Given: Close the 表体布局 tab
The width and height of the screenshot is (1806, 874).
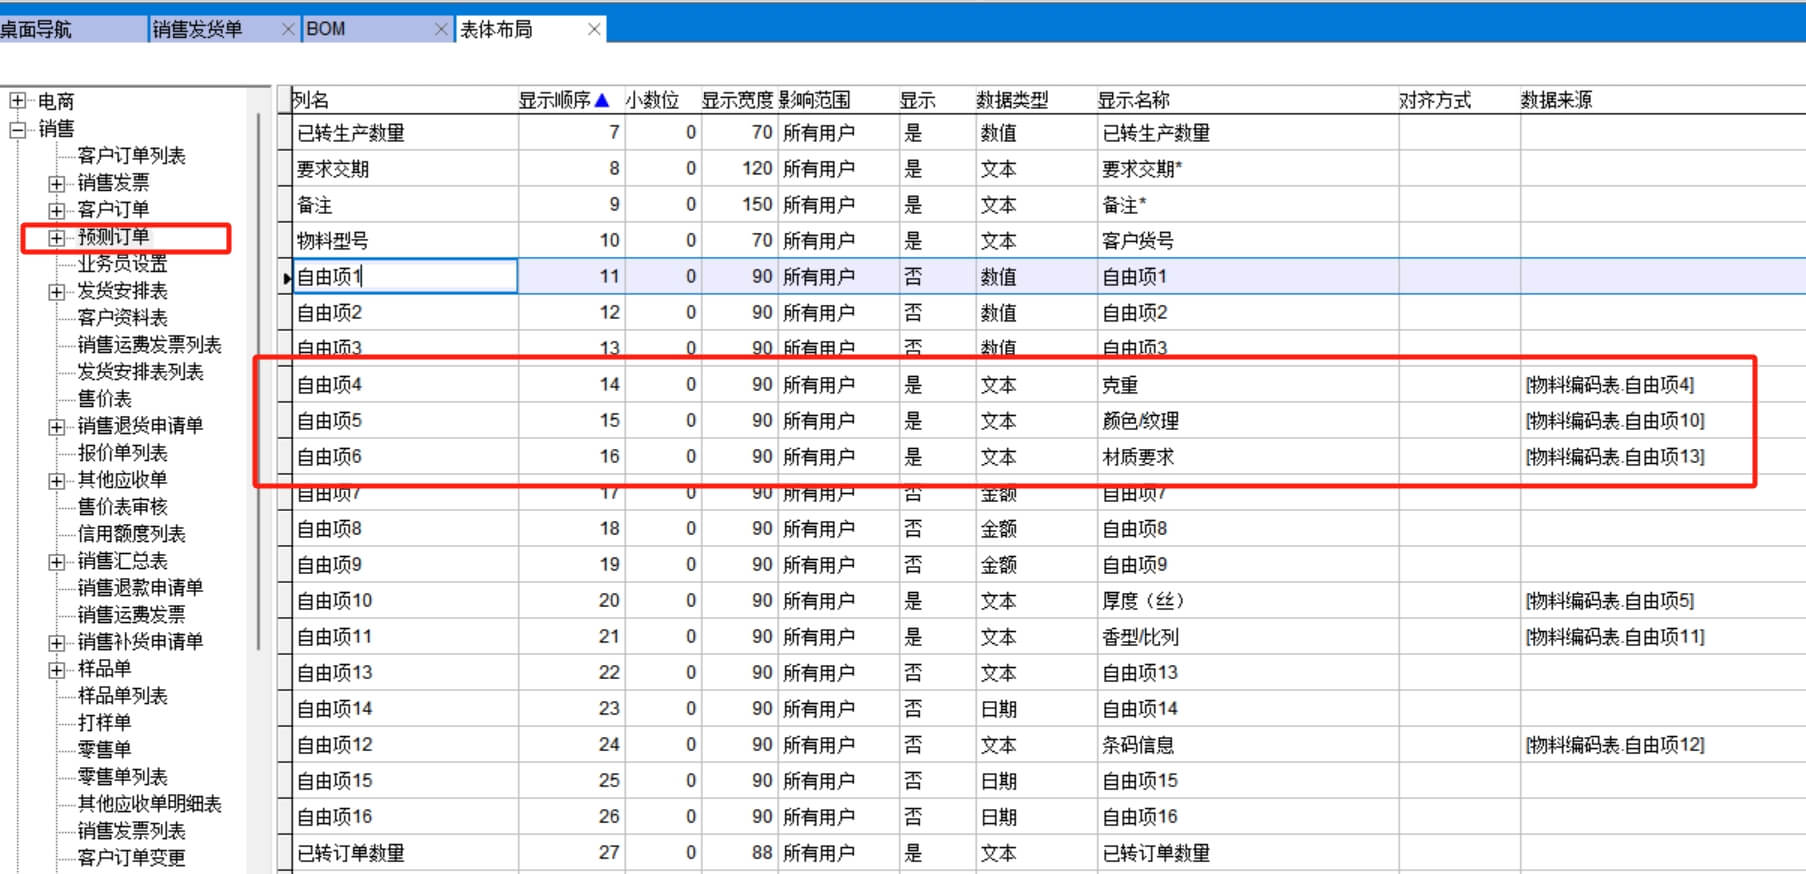Looking at the screenshot, I should coord(594,29).
